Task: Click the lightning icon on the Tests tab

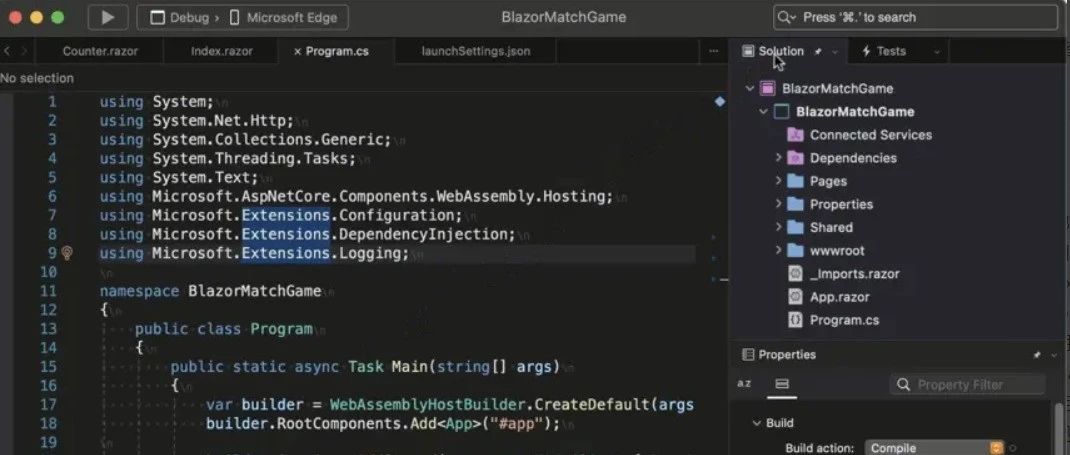Action: pos(866,51)
